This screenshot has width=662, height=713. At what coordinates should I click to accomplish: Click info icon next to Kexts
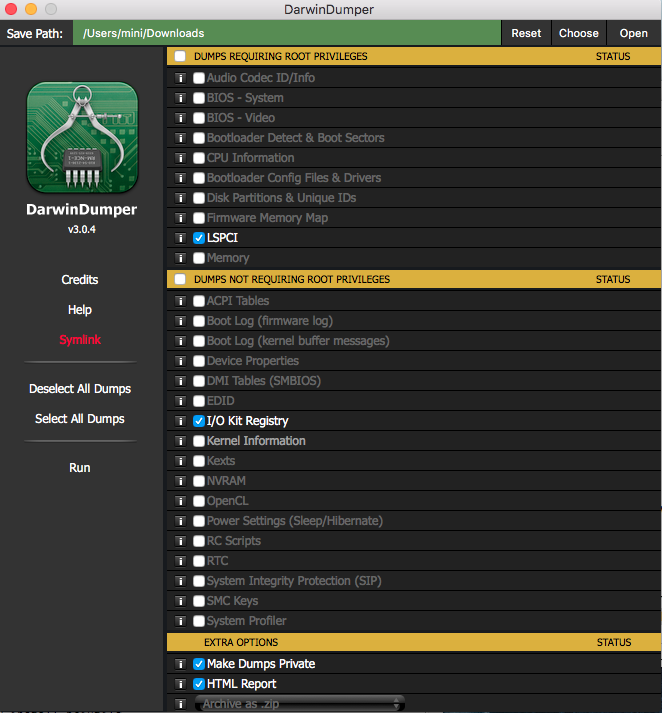[x=181, y=461]
